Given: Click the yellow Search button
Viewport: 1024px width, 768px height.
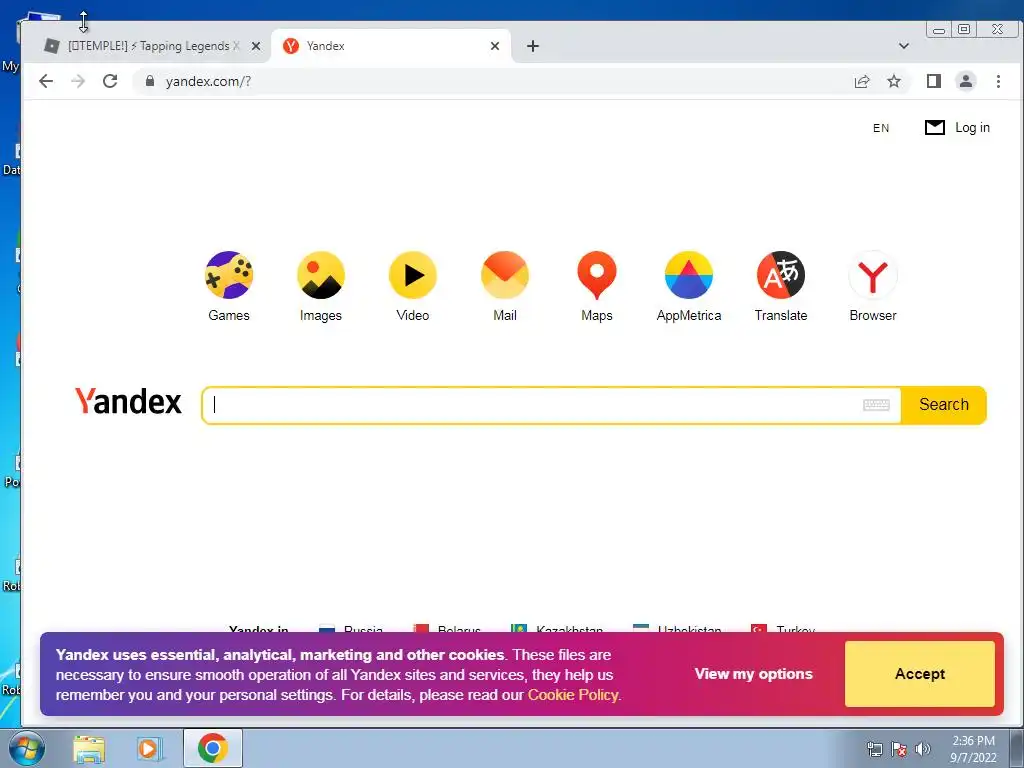Looking at the screenshot, I should (944, 405).
